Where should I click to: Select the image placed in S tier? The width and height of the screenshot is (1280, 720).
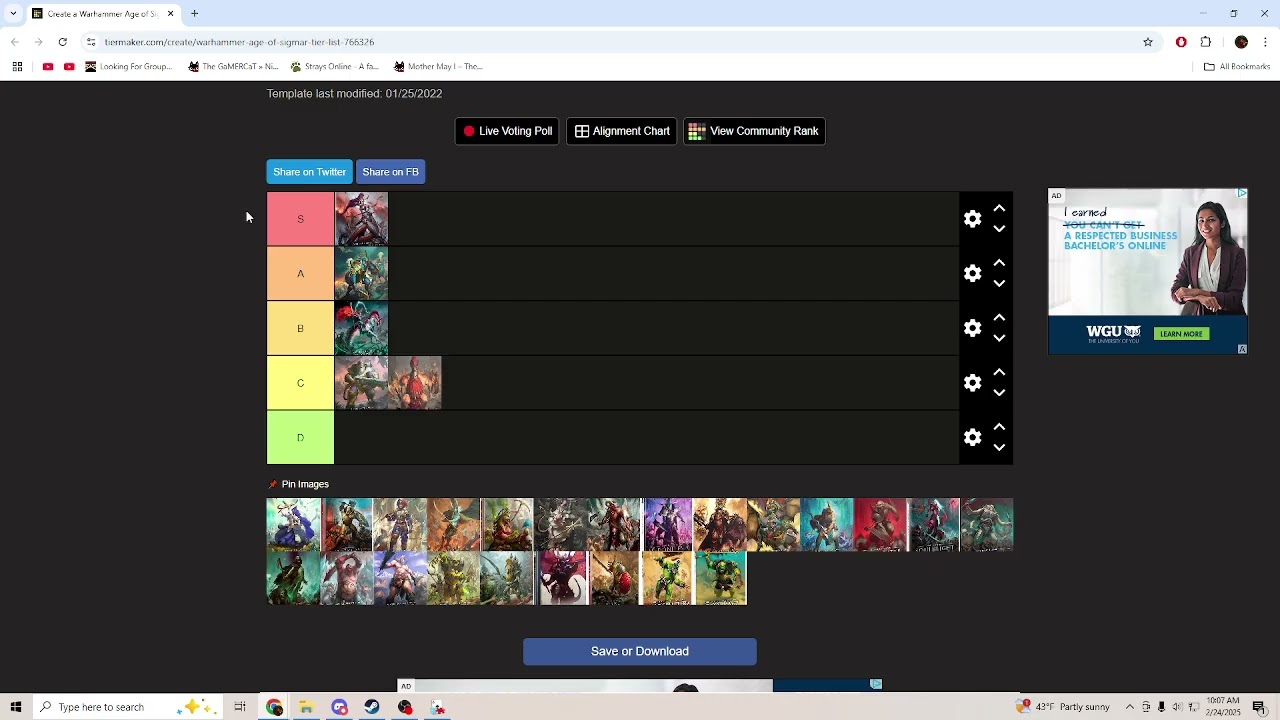pyautogui.click(x=361, y=219)
